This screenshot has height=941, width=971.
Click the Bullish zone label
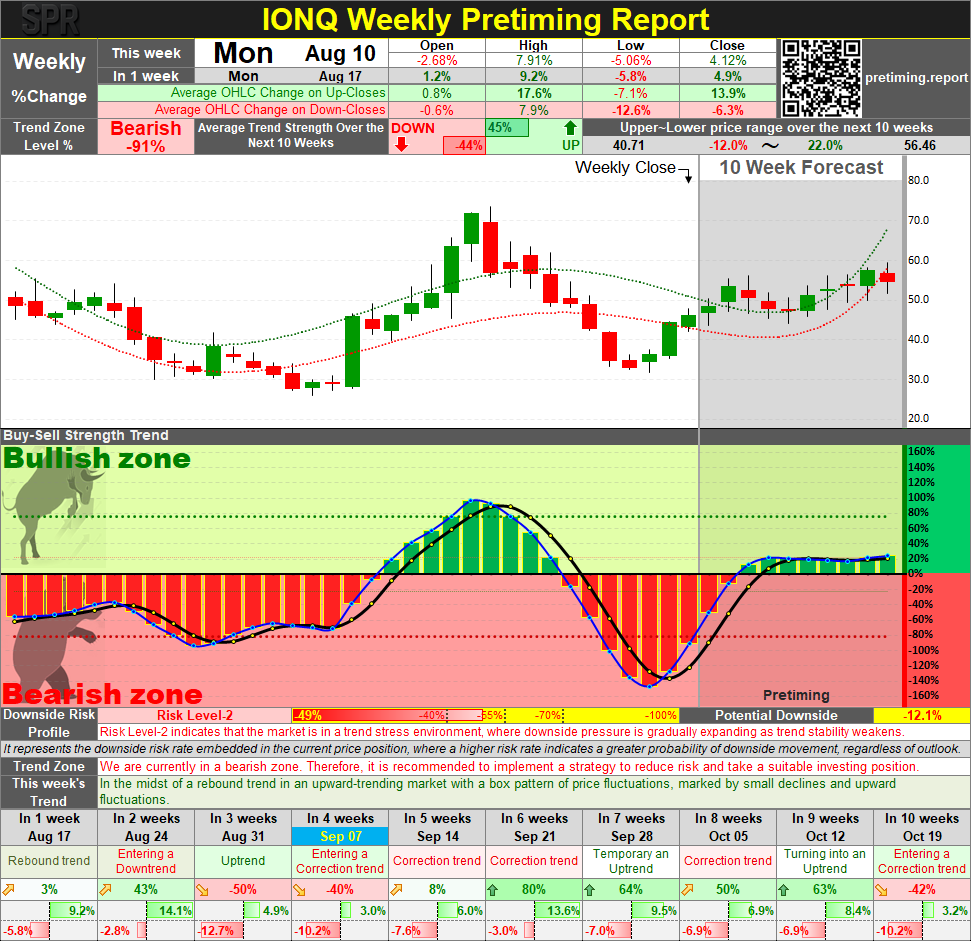pos(97,459)
